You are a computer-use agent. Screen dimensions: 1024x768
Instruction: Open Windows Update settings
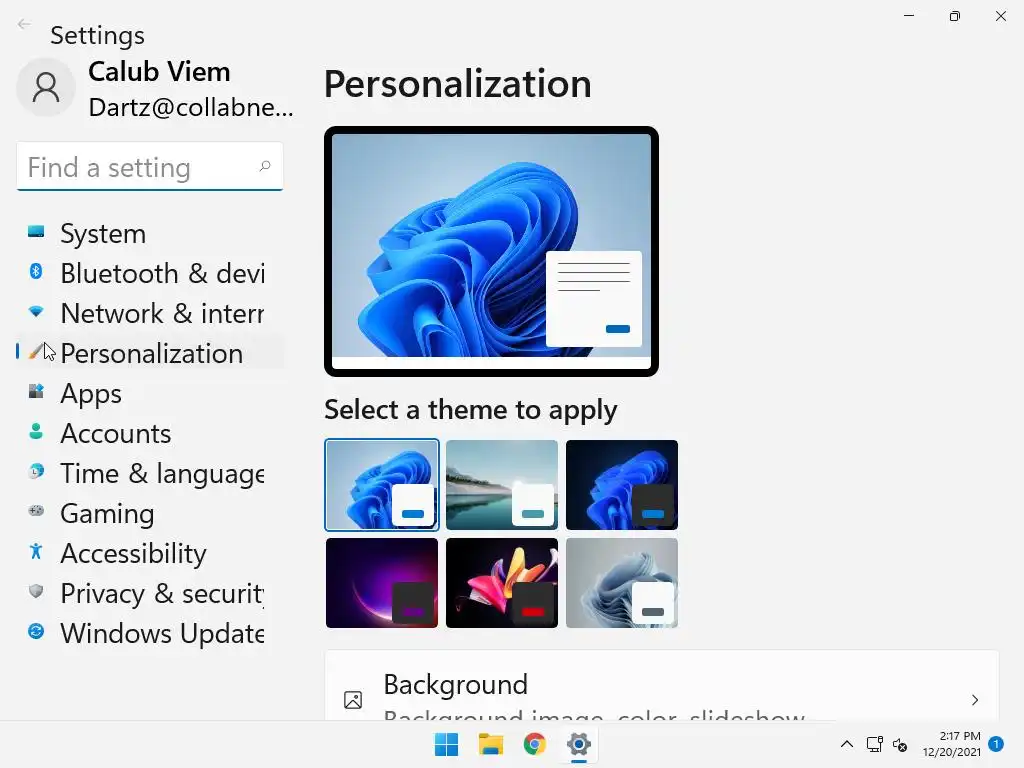point(150,633)
